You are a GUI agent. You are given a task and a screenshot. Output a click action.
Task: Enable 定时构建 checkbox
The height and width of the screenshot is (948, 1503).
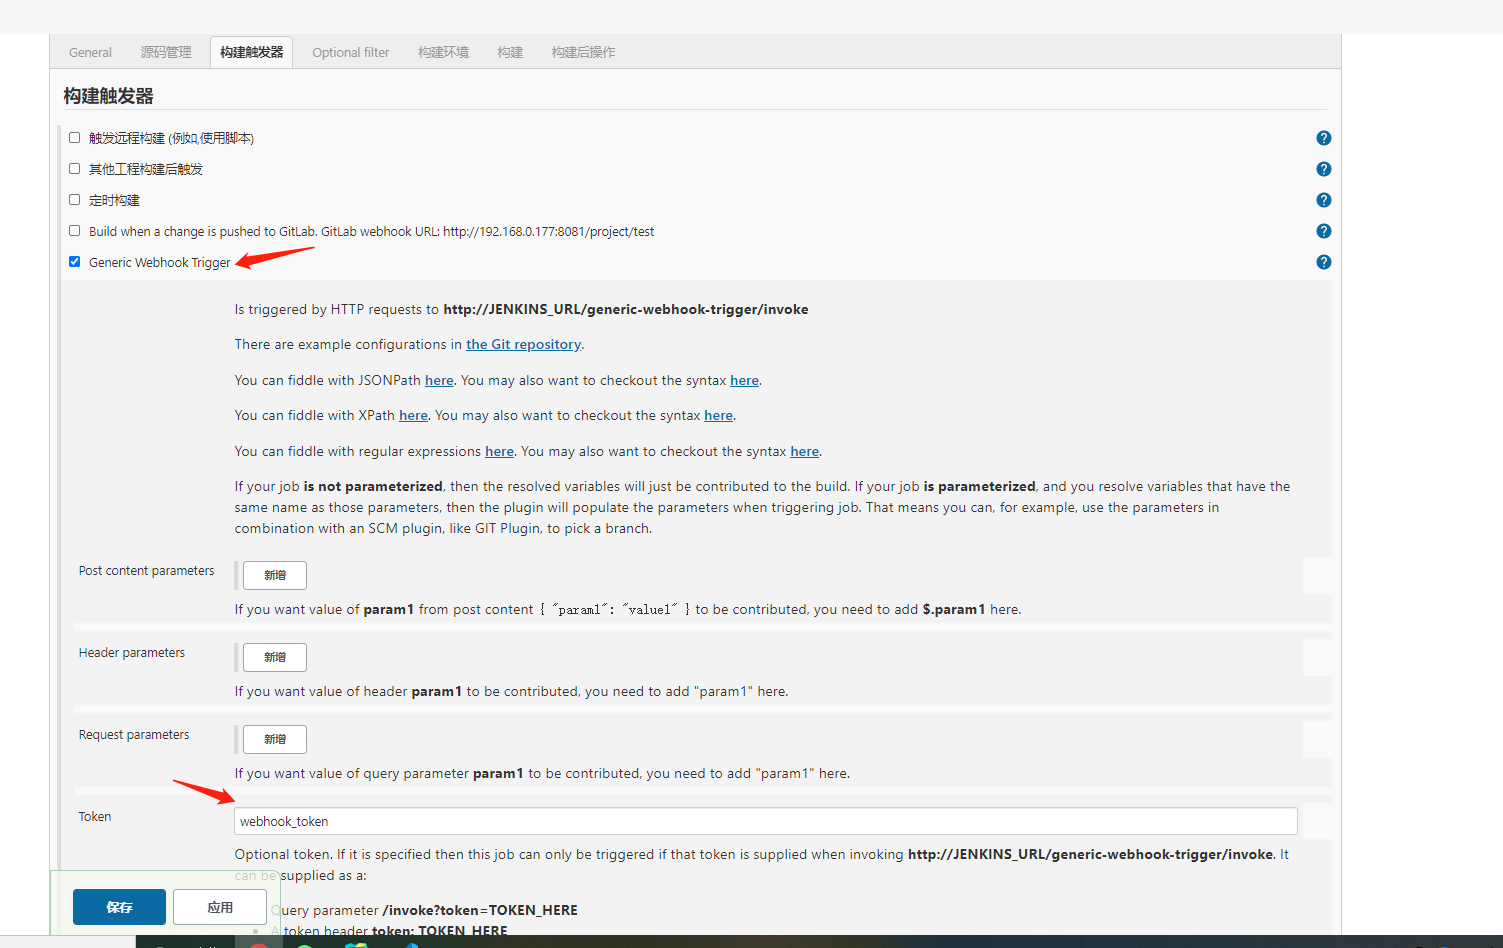[x=74, y=199]
